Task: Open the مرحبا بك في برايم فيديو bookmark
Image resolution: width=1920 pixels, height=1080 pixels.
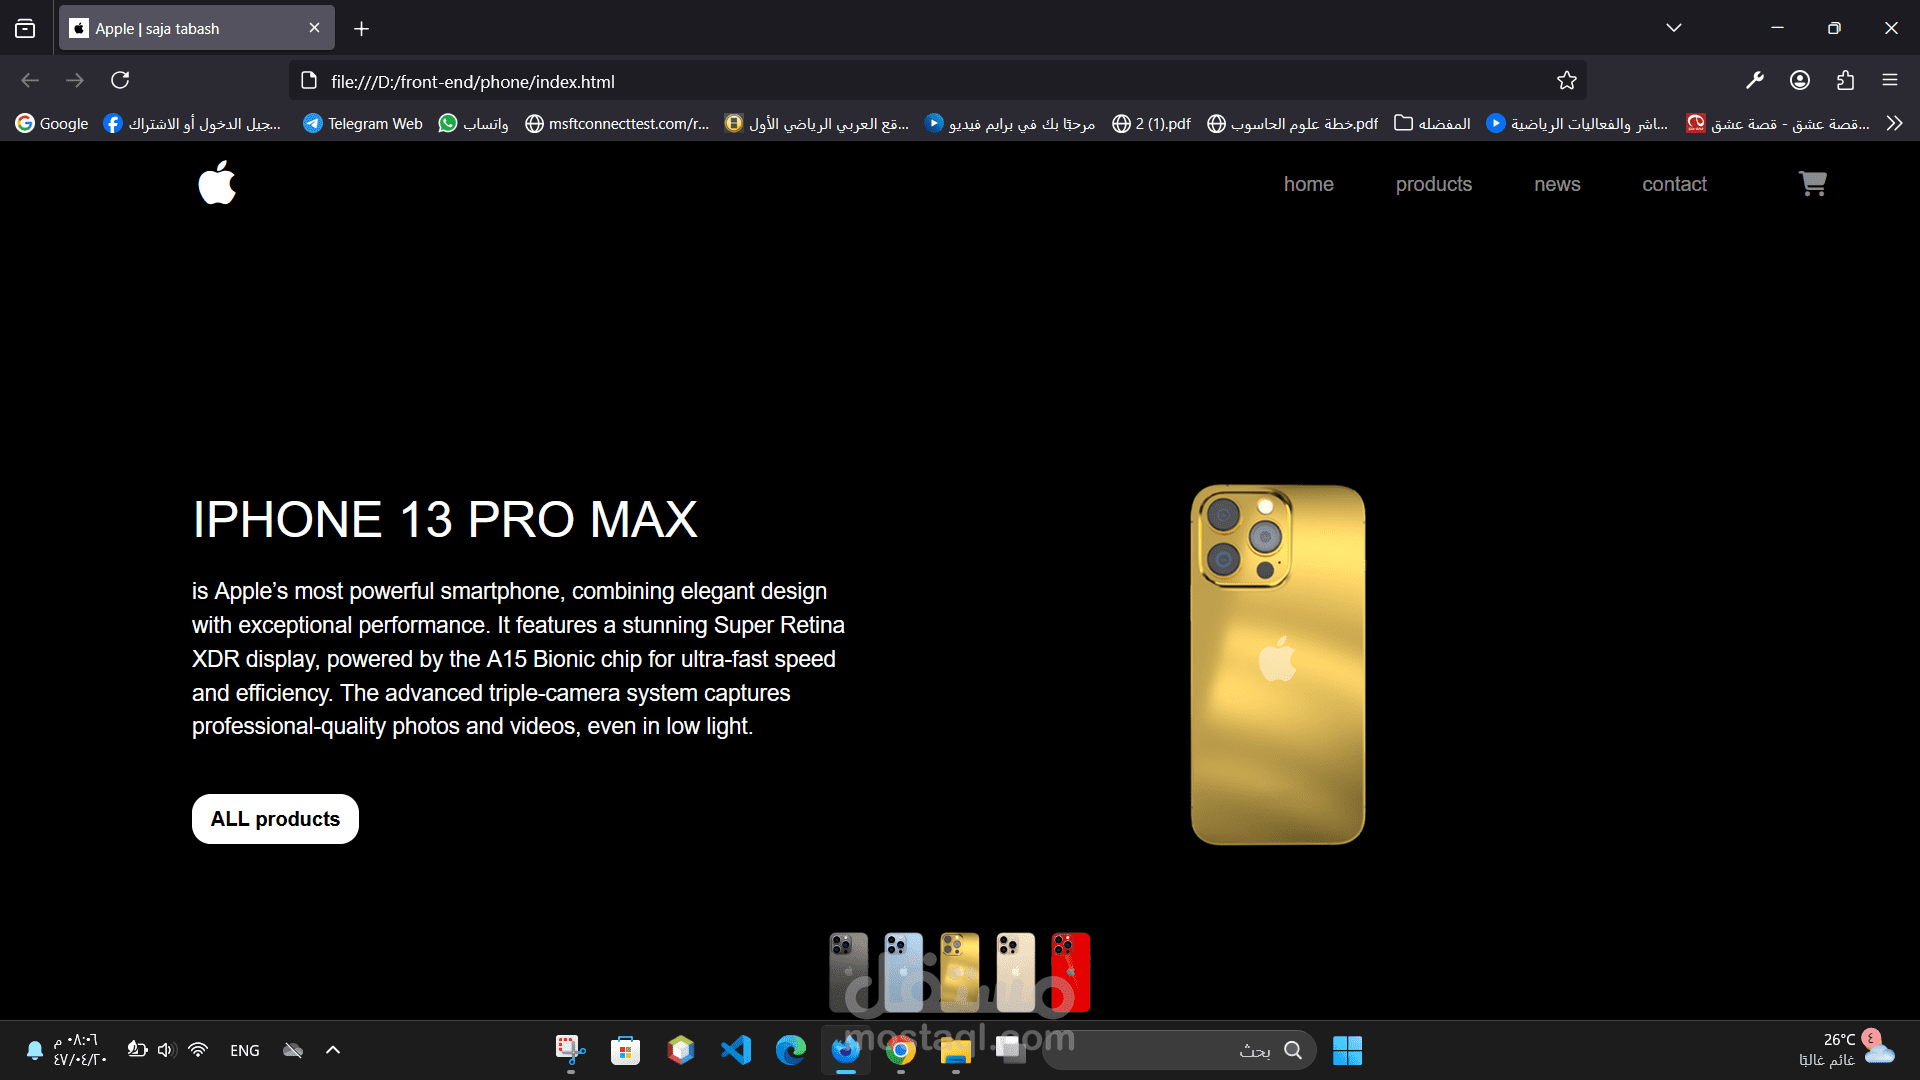Action: point(1010,123)
